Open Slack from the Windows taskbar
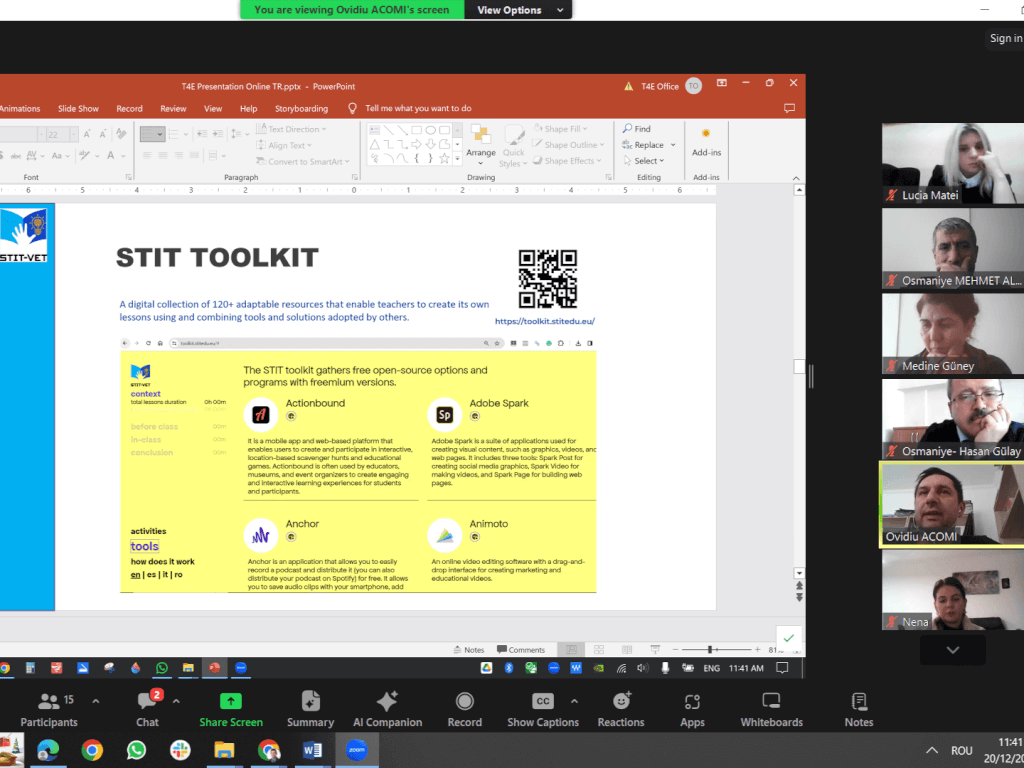This screenshot has width=1024, height=768. point(180,750)
